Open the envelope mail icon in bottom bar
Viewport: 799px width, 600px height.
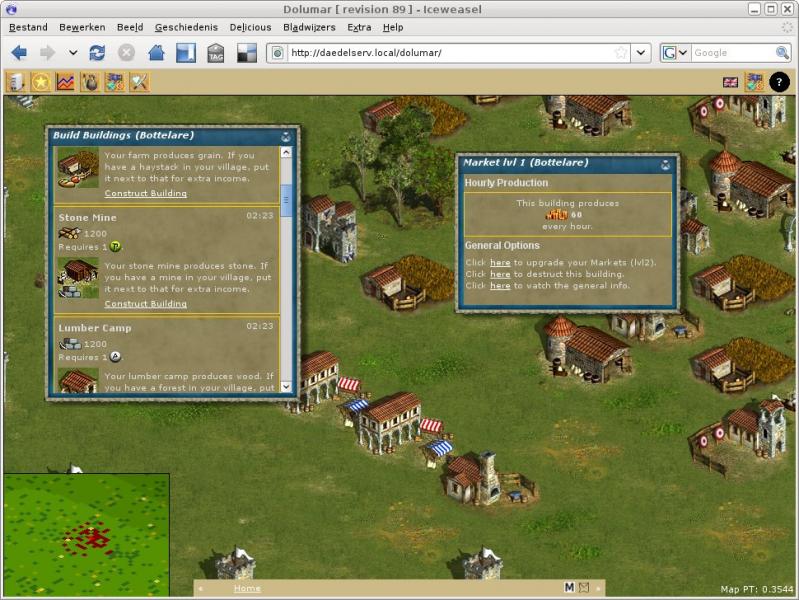[x=584, y=588]
